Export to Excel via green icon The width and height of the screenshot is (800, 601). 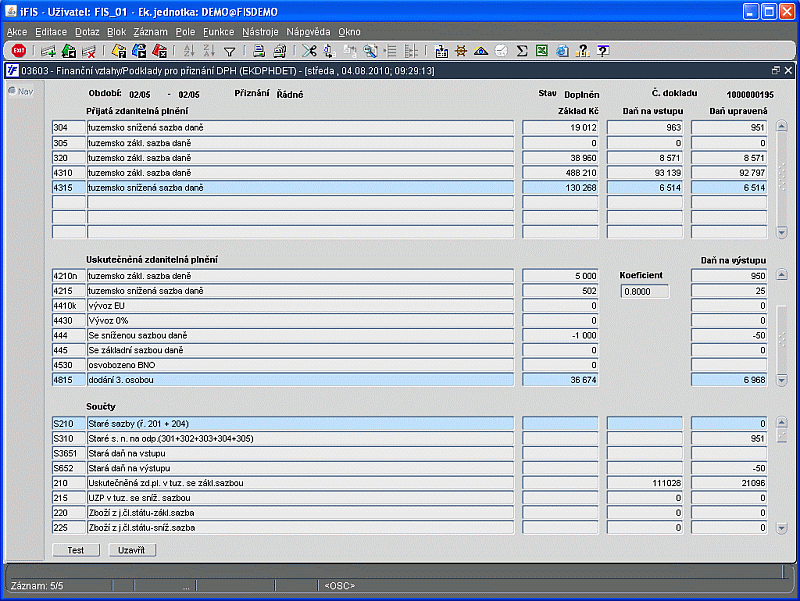[x=541, y=51]
